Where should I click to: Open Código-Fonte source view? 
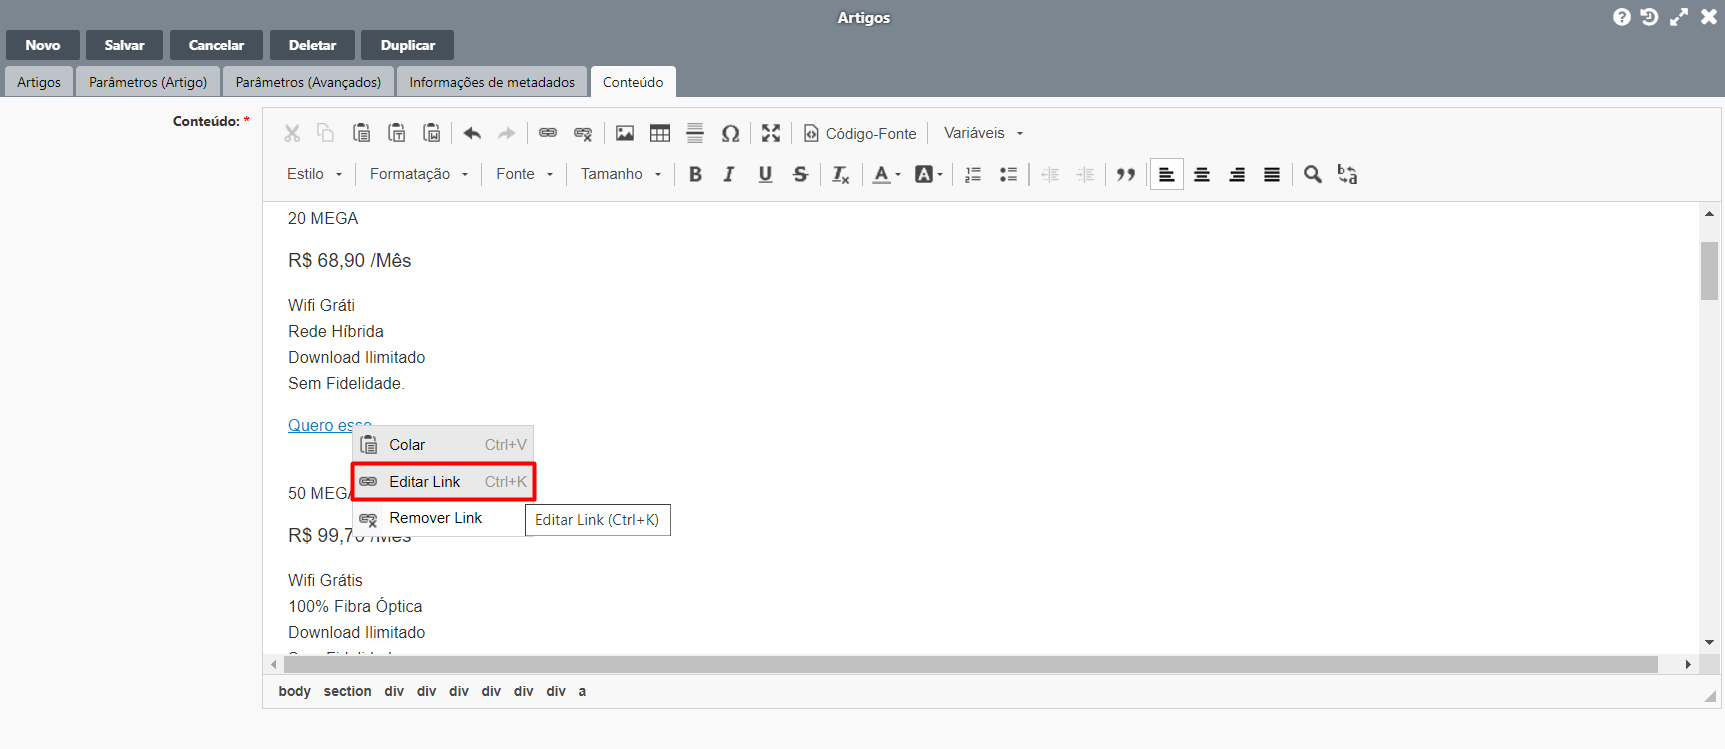click(860, 133)
